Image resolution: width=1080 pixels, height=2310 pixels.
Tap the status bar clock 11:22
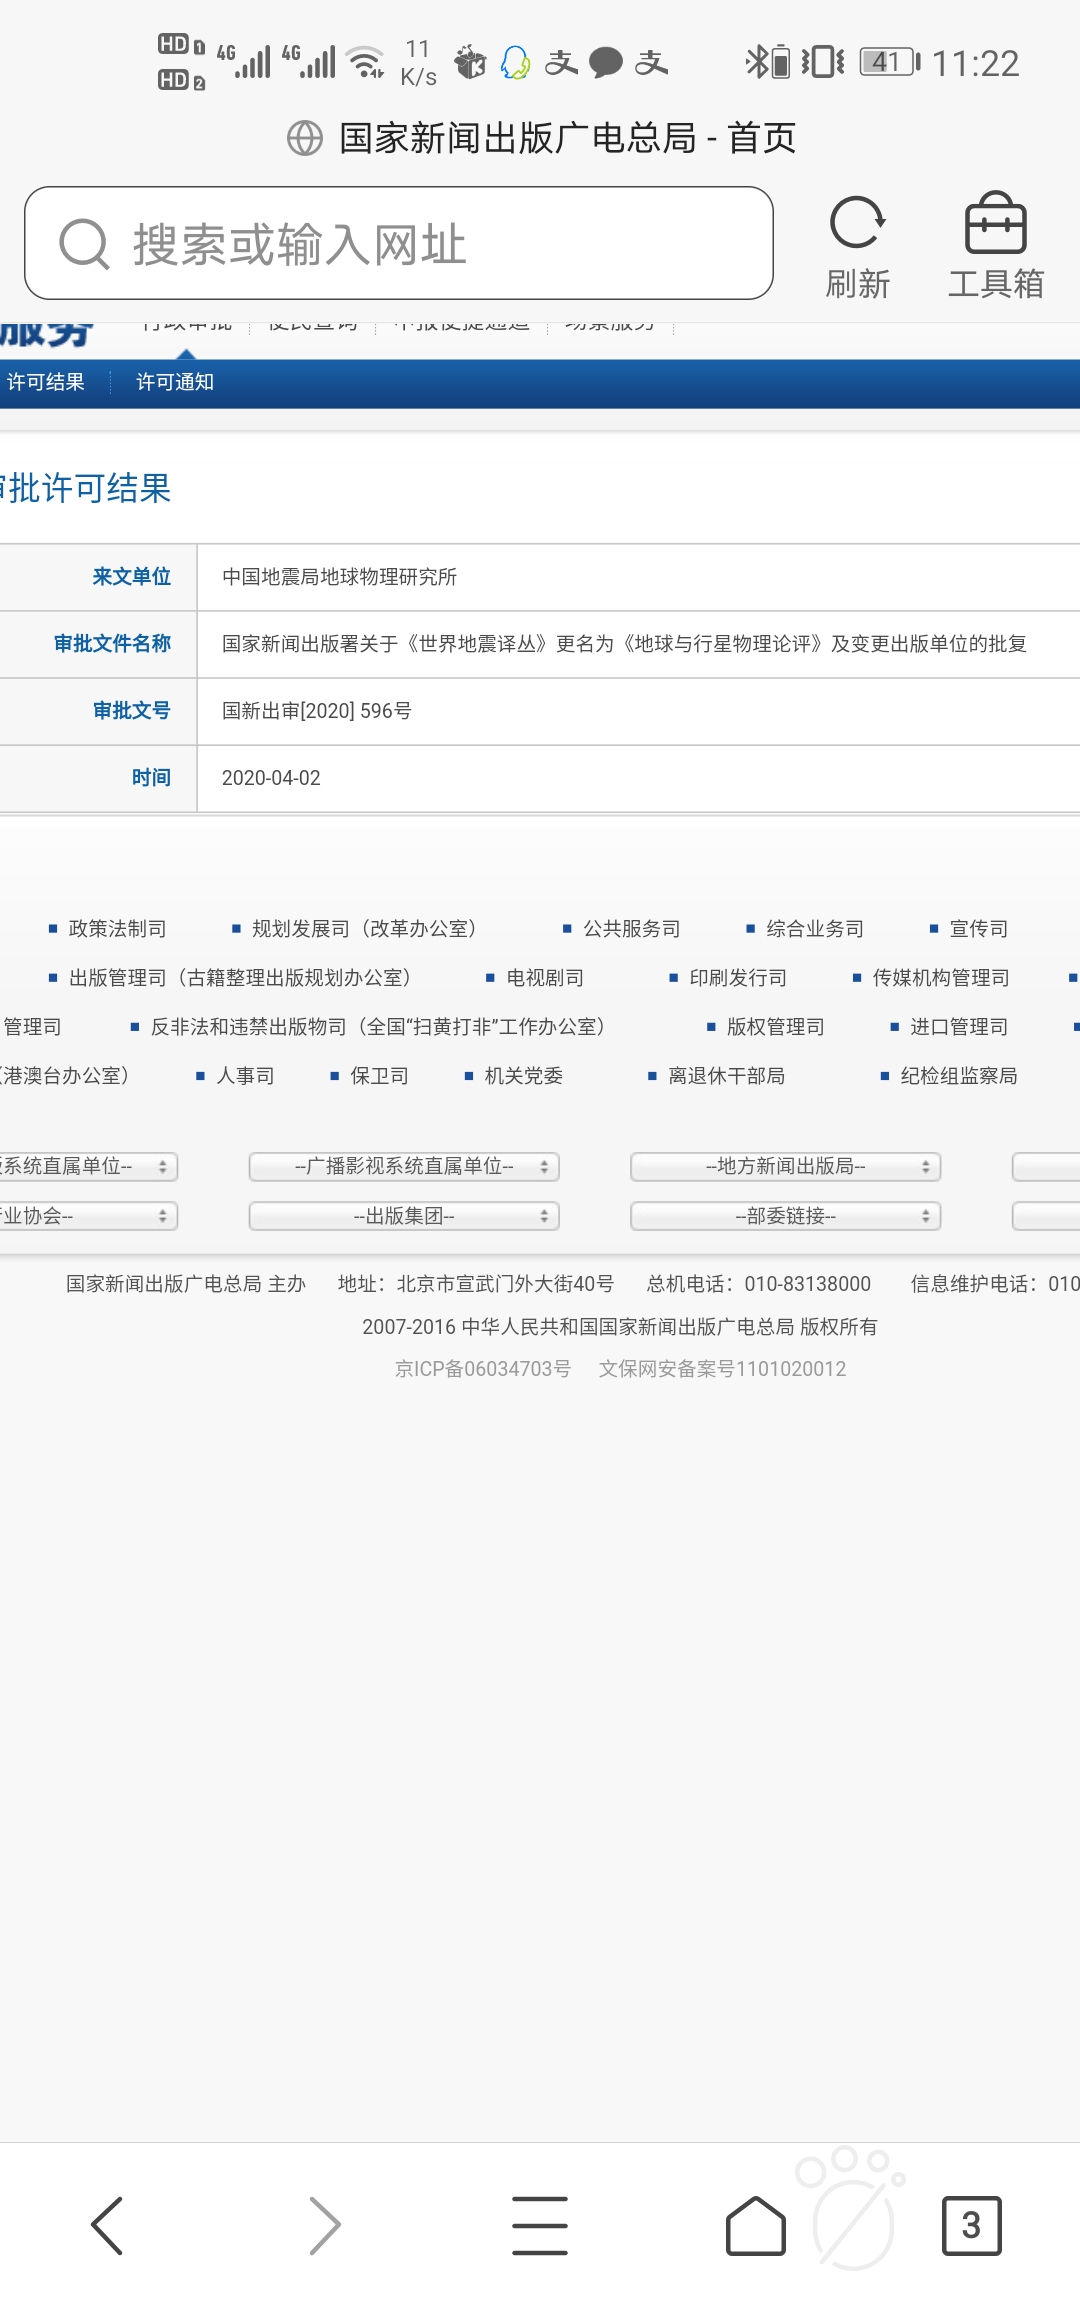coord(976,64)
